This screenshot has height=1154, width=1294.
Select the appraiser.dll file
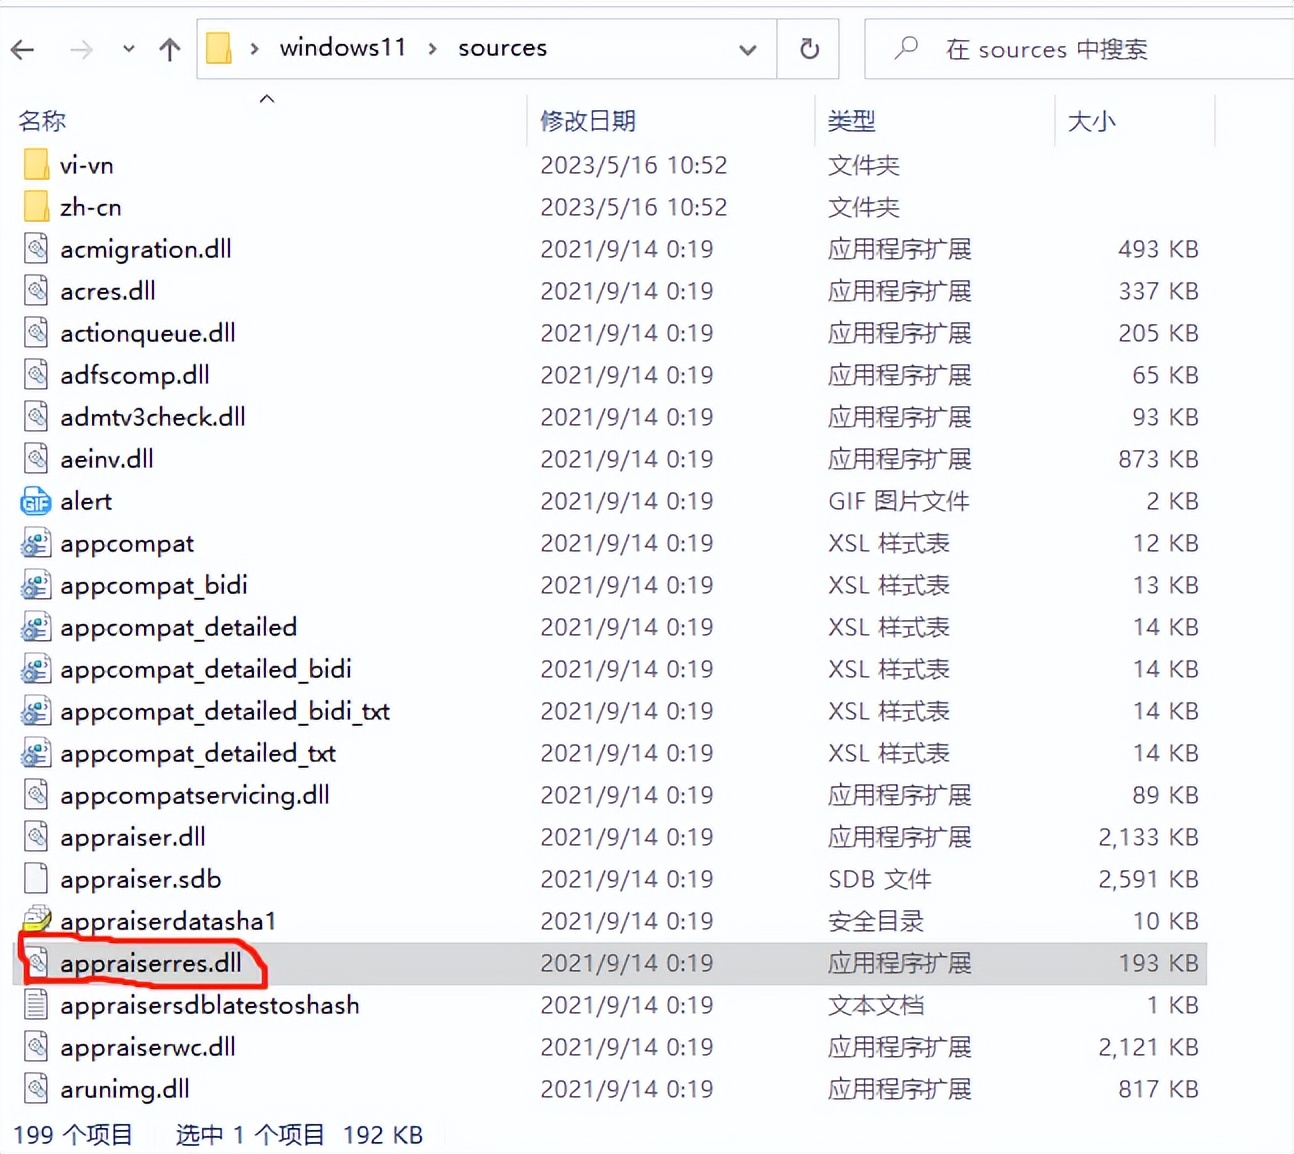coord(133,837)
